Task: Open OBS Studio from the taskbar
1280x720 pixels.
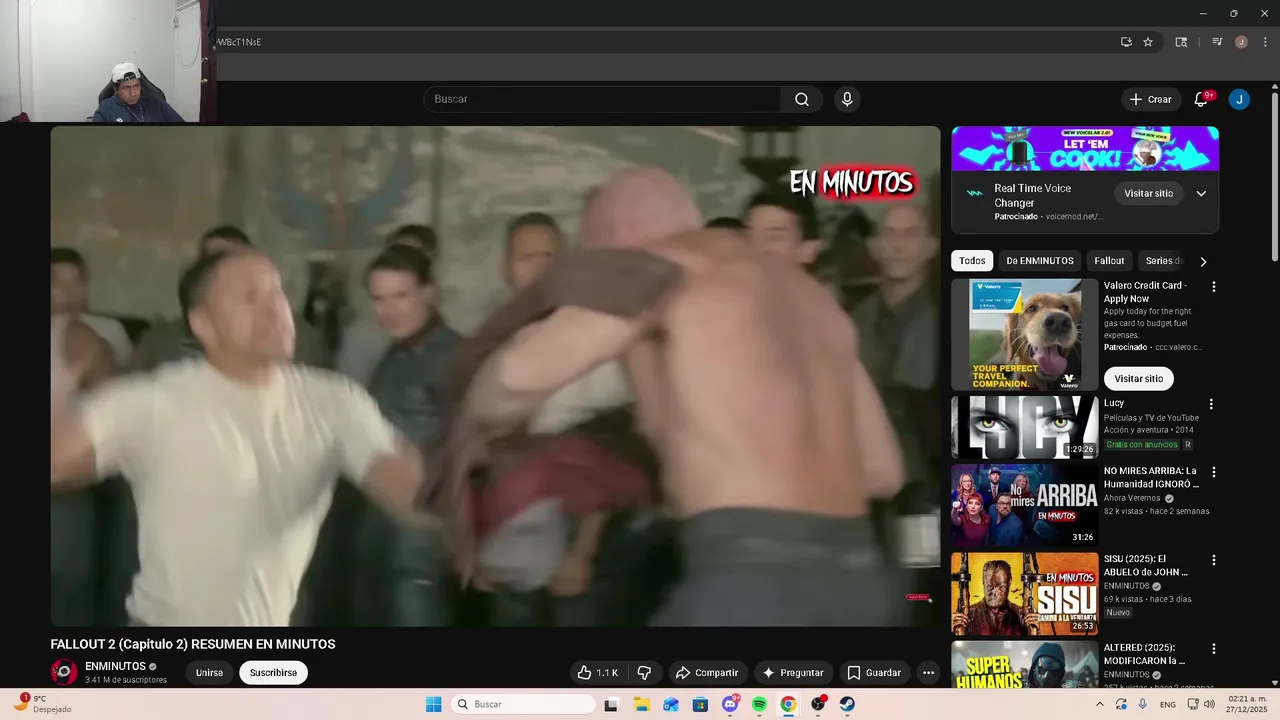Action: pos(818,704)
